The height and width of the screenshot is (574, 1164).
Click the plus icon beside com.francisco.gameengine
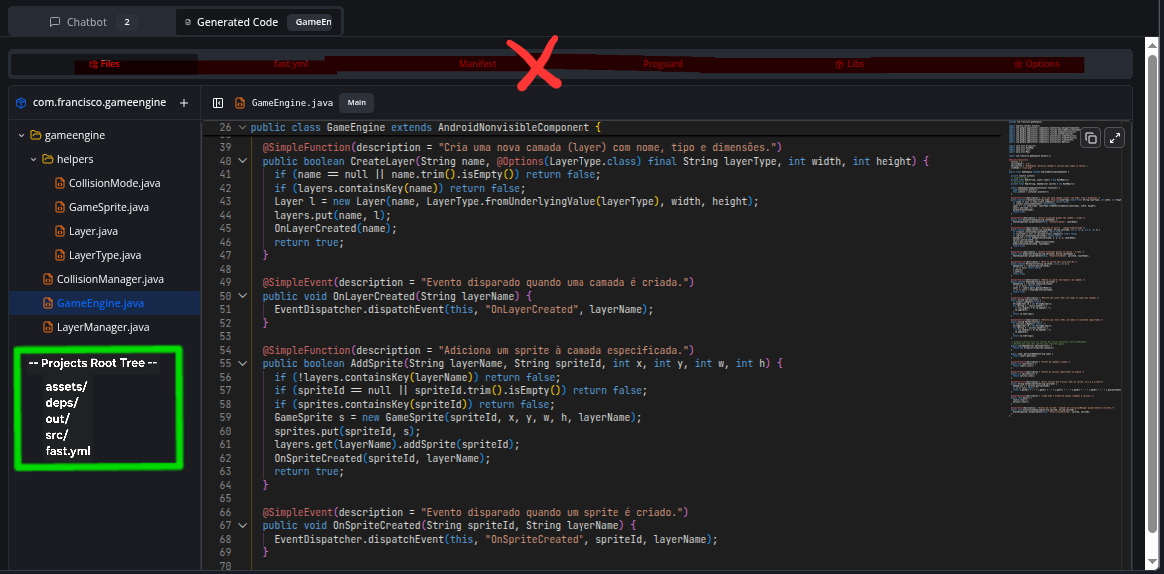184,102
